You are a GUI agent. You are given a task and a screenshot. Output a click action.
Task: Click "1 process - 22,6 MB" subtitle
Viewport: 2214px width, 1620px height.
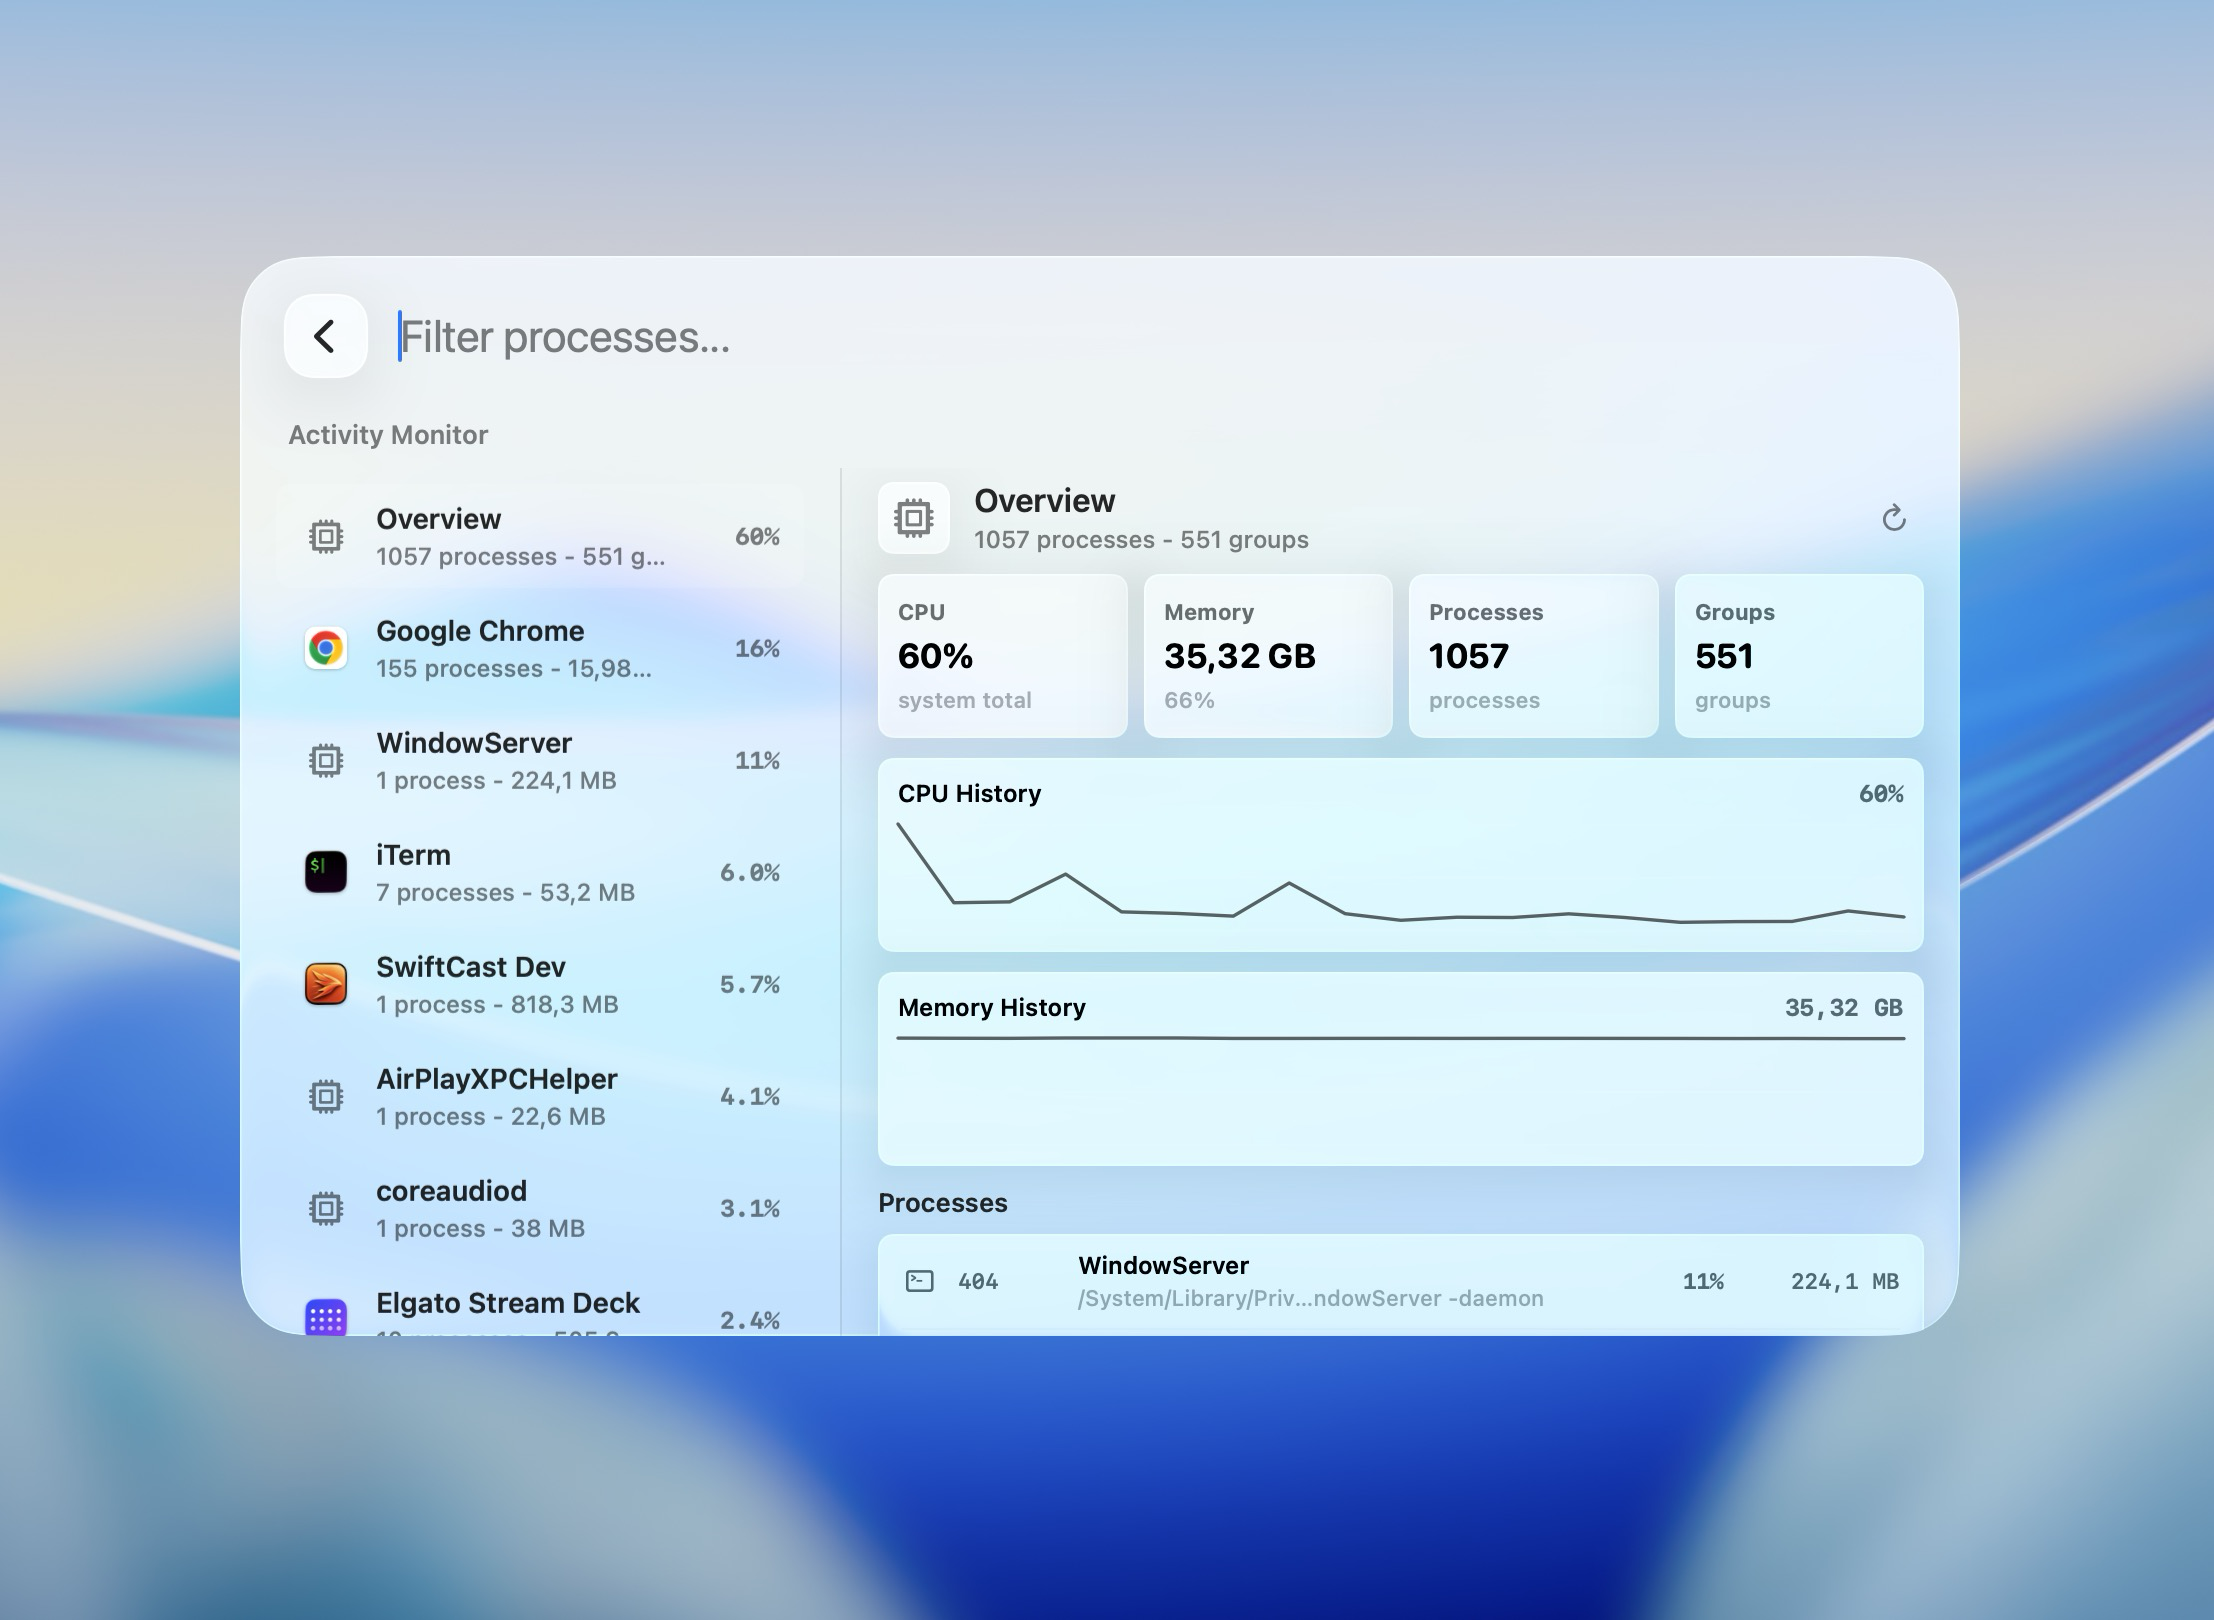point(491,1117)
